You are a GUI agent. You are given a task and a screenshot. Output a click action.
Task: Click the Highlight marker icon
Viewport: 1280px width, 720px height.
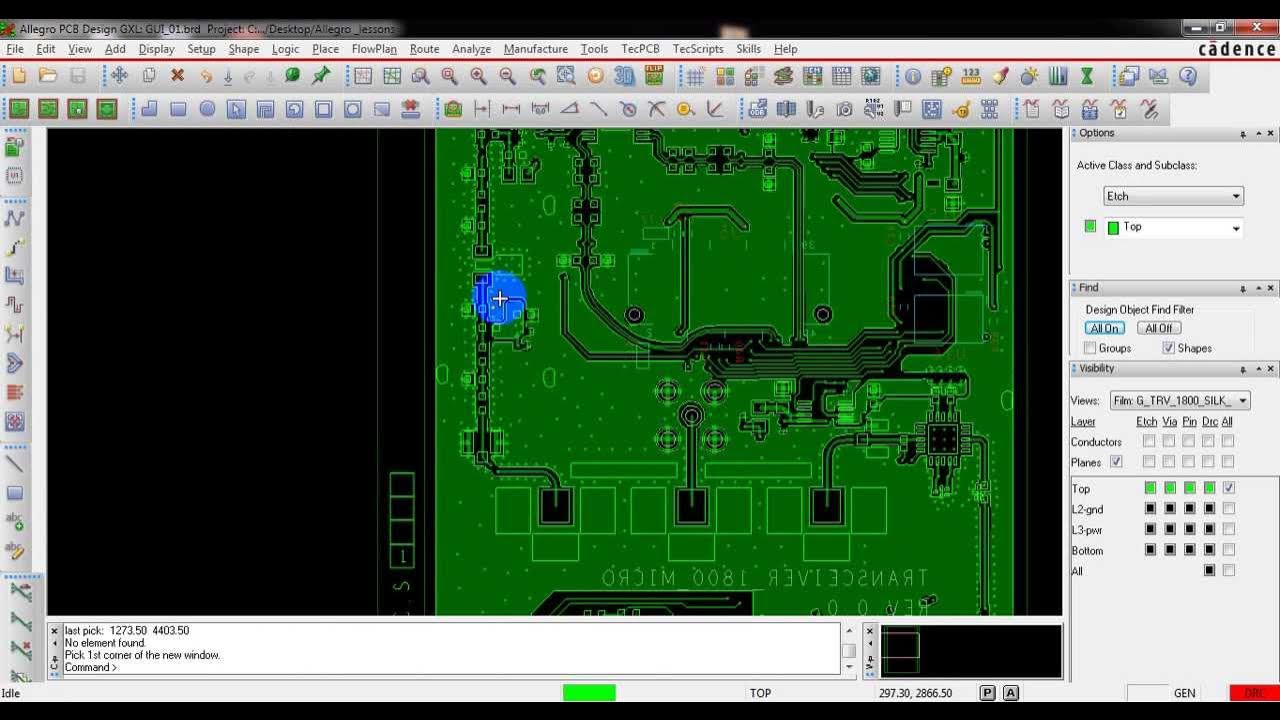tap(1000, 76)
